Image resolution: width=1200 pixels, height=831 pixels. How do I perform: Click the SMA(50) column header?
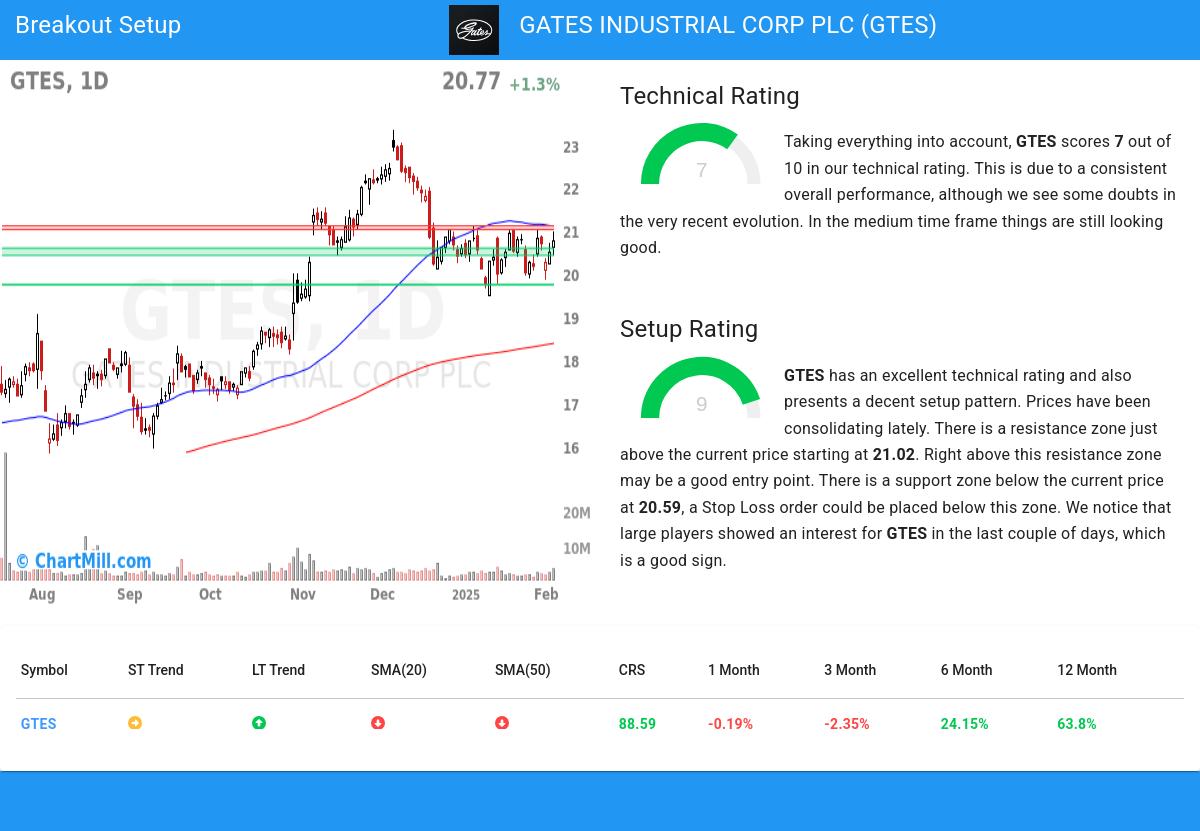click(x=523, y=670)
